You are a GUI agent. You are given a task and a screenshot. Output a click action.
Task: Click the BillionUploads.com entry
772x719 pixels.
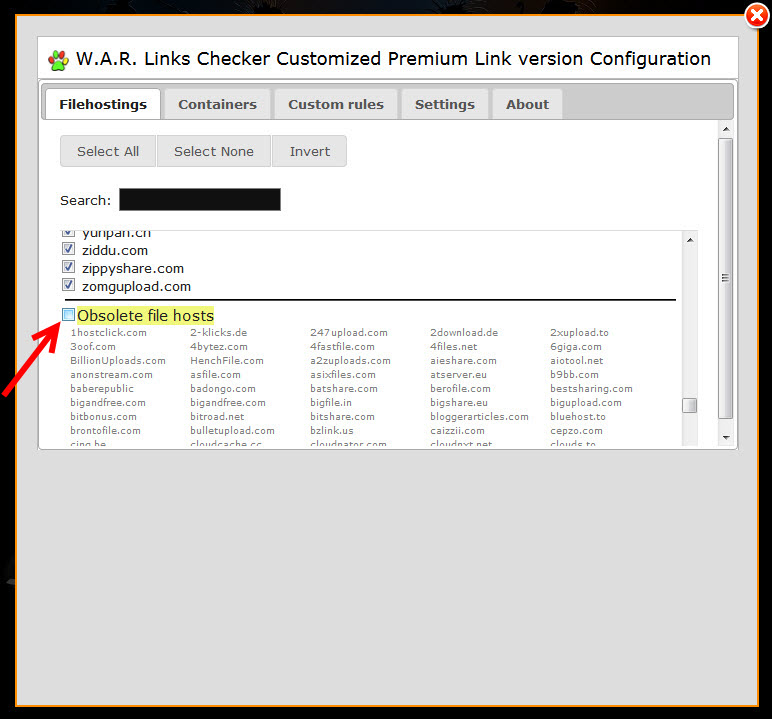click(x=118, y=360)
